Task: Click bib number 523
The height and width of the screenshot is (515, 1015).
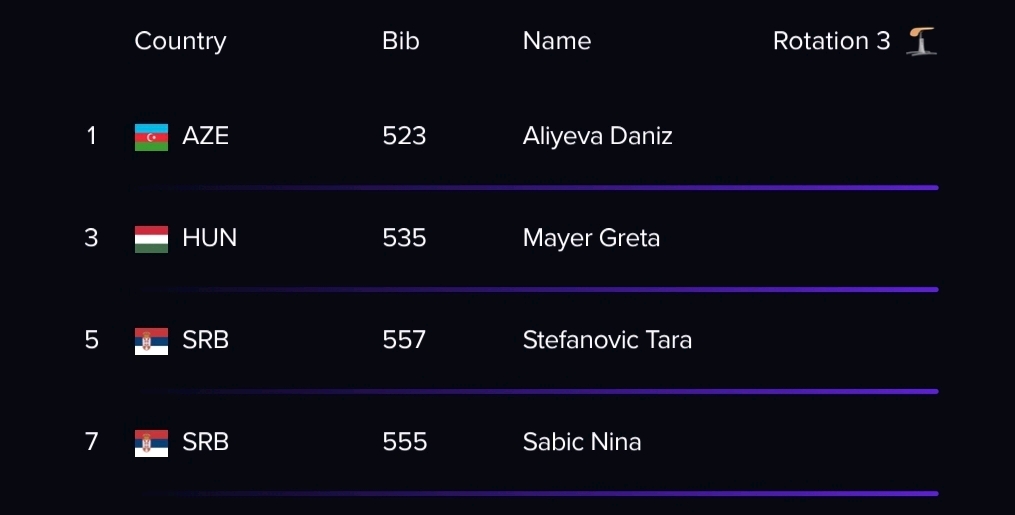Action: (x=405, y=137)
